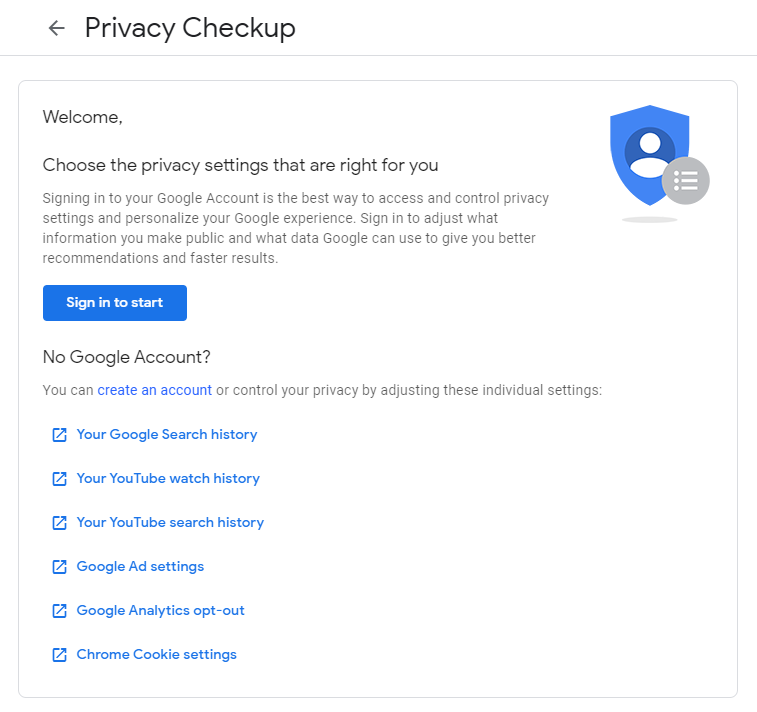757x712 pixels.
Task: Go back using the arrow icon
Action: tap(57, 28)
